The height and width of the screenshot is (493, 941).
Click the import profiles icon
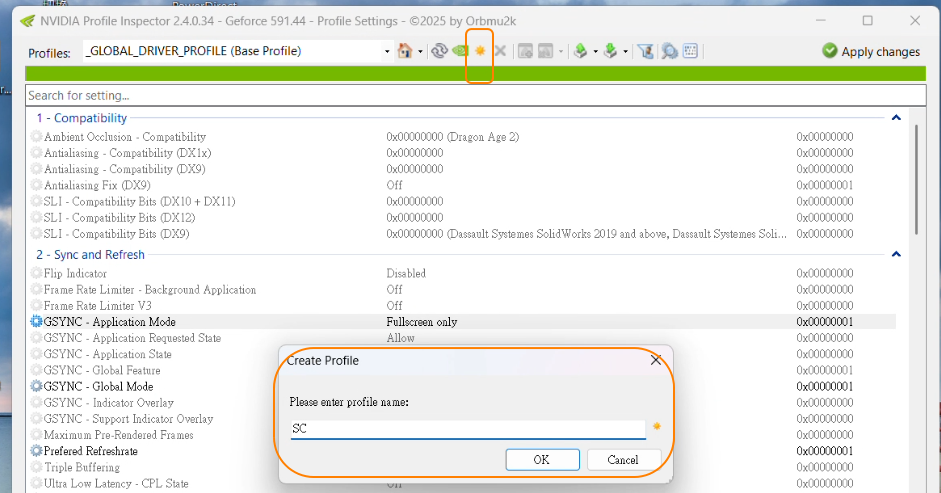coord(609,51)
